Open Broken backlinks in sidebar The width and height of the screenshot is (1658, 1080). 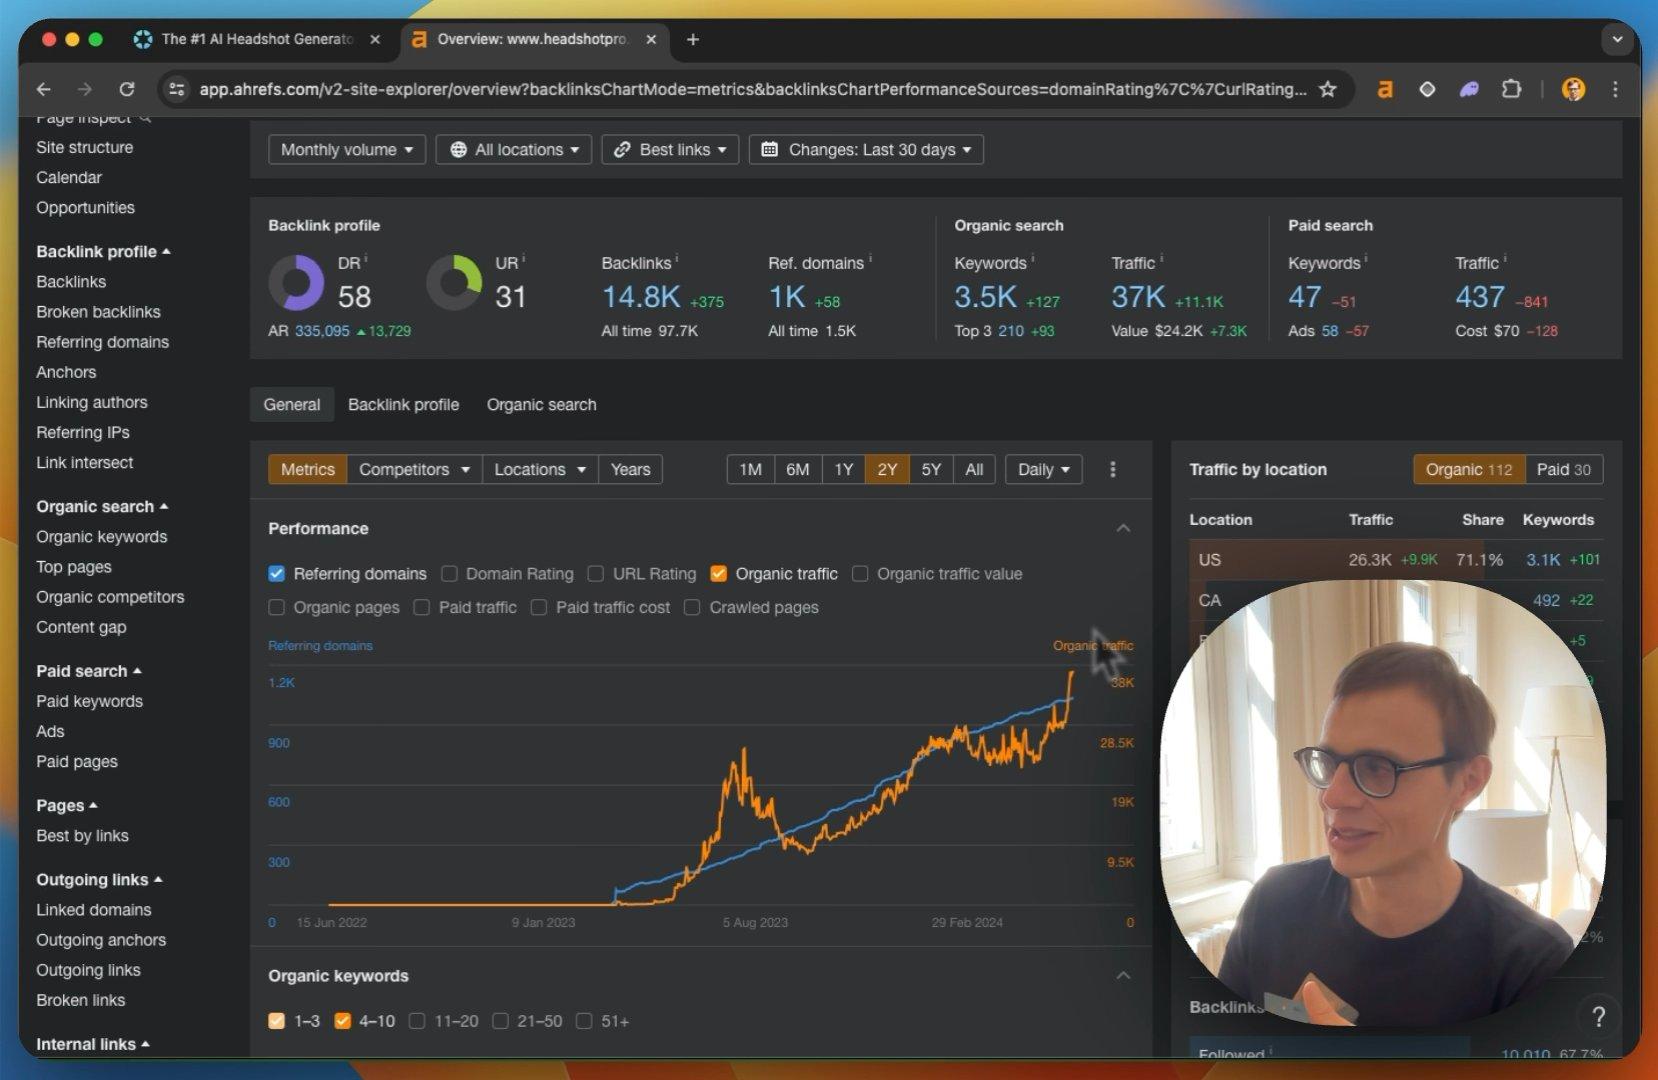98,311
